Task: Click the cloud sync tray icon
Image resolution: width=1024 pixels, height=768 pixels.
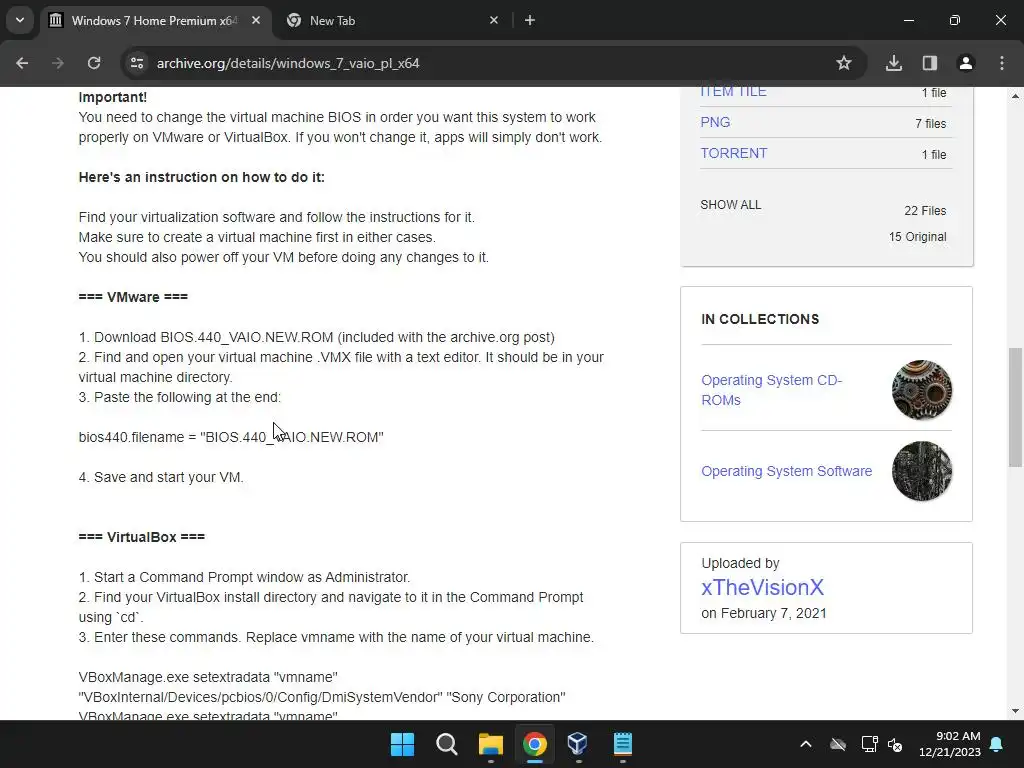Action: [838, 744]
